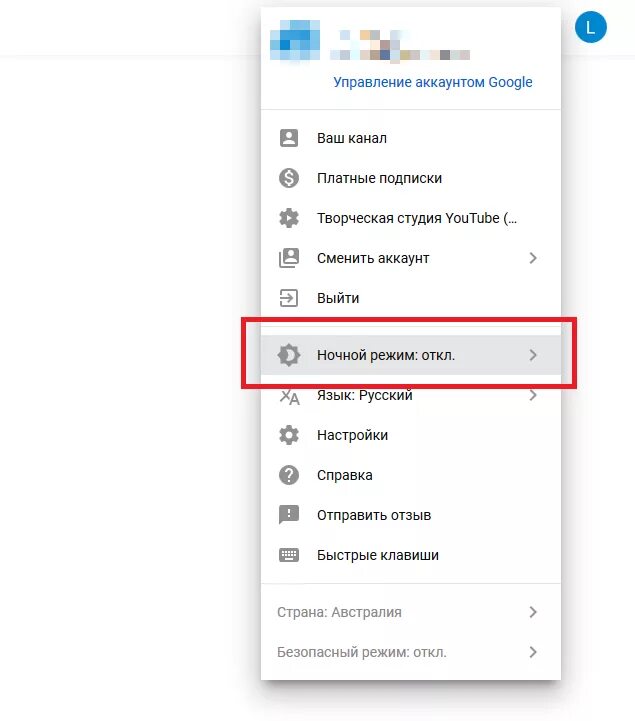Select the Настройки menu entry
The height and width of the screenshot is (721, 635).
tap(411, 435)
